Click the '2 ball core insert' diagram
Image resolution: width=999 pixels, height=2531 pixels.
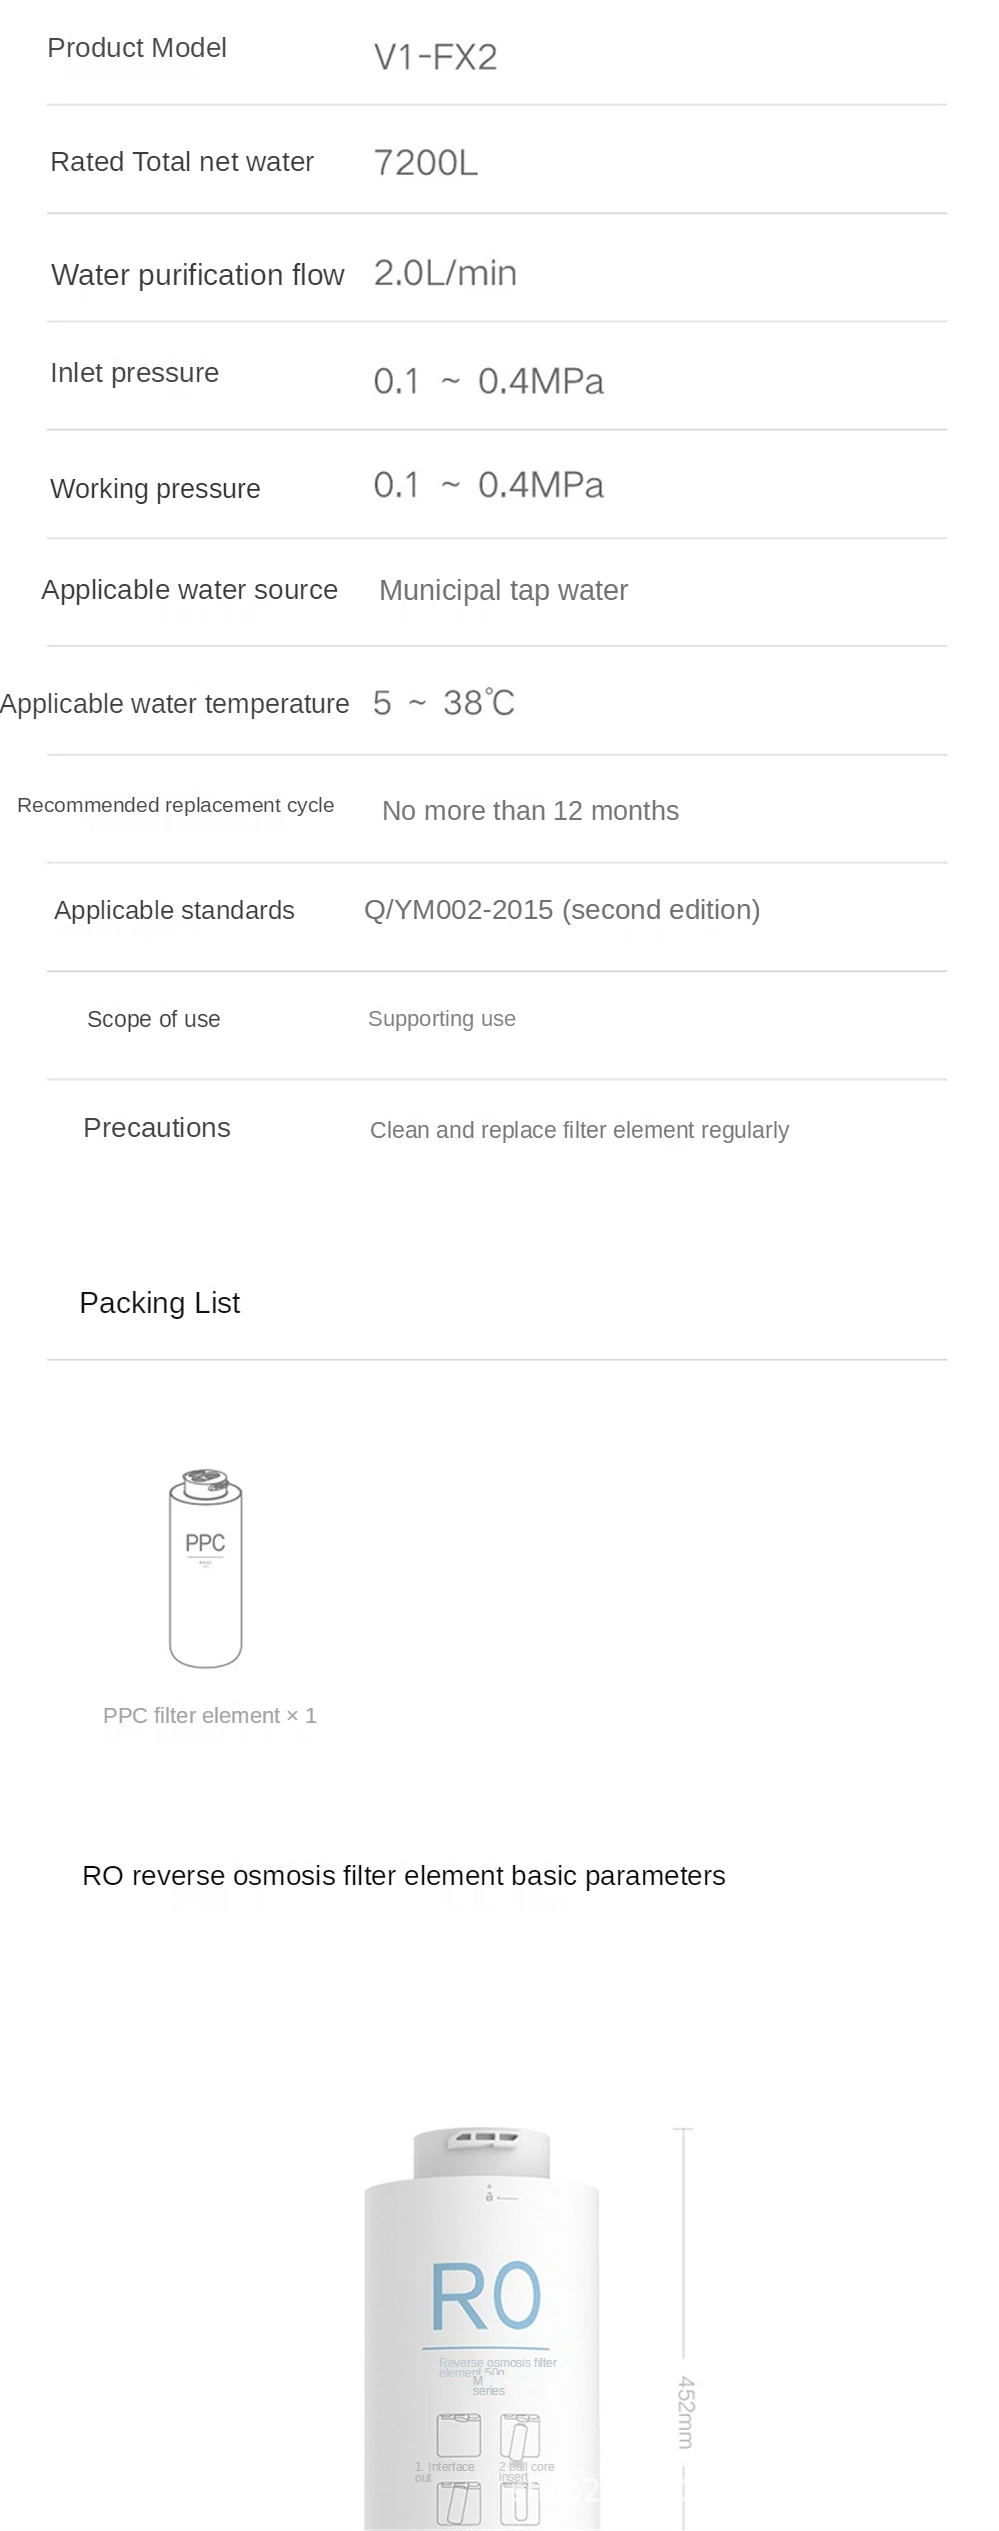click(x=519, y=2436)
